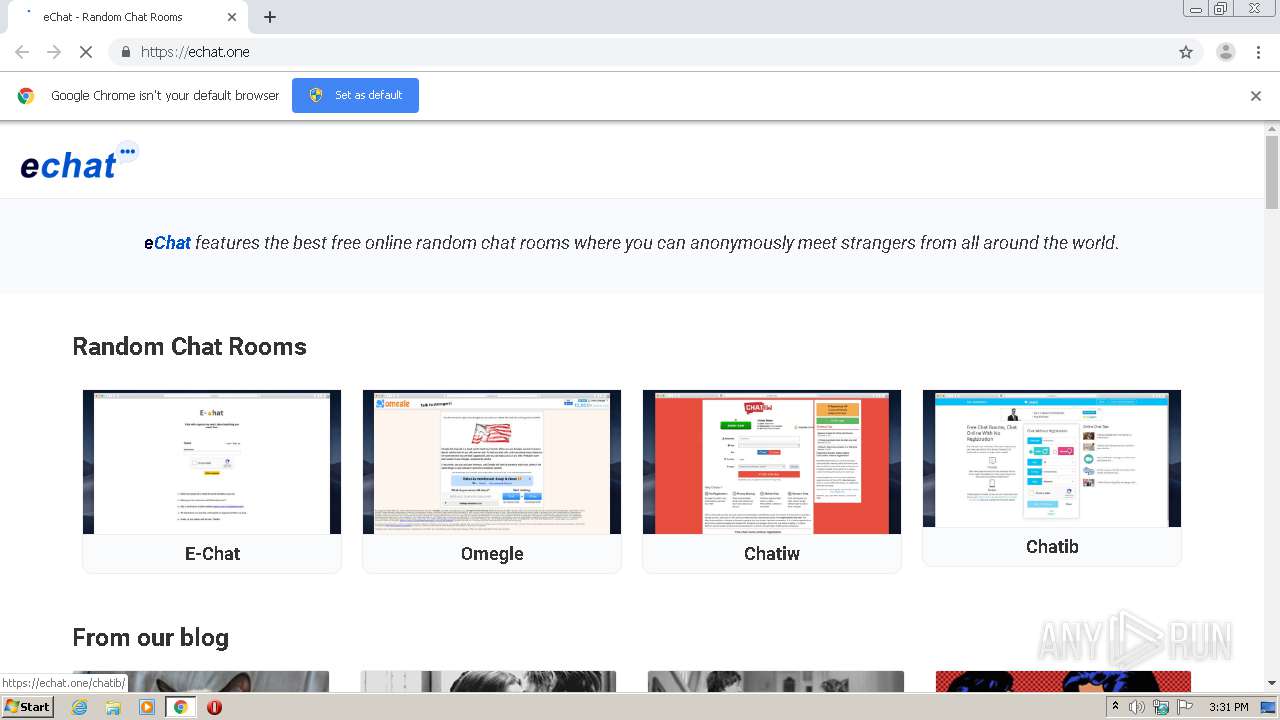This screenshot has width=1280, height=720.
Task: Open the Windows Start menu
Action: pyautogui.click(x=28, y=707)
